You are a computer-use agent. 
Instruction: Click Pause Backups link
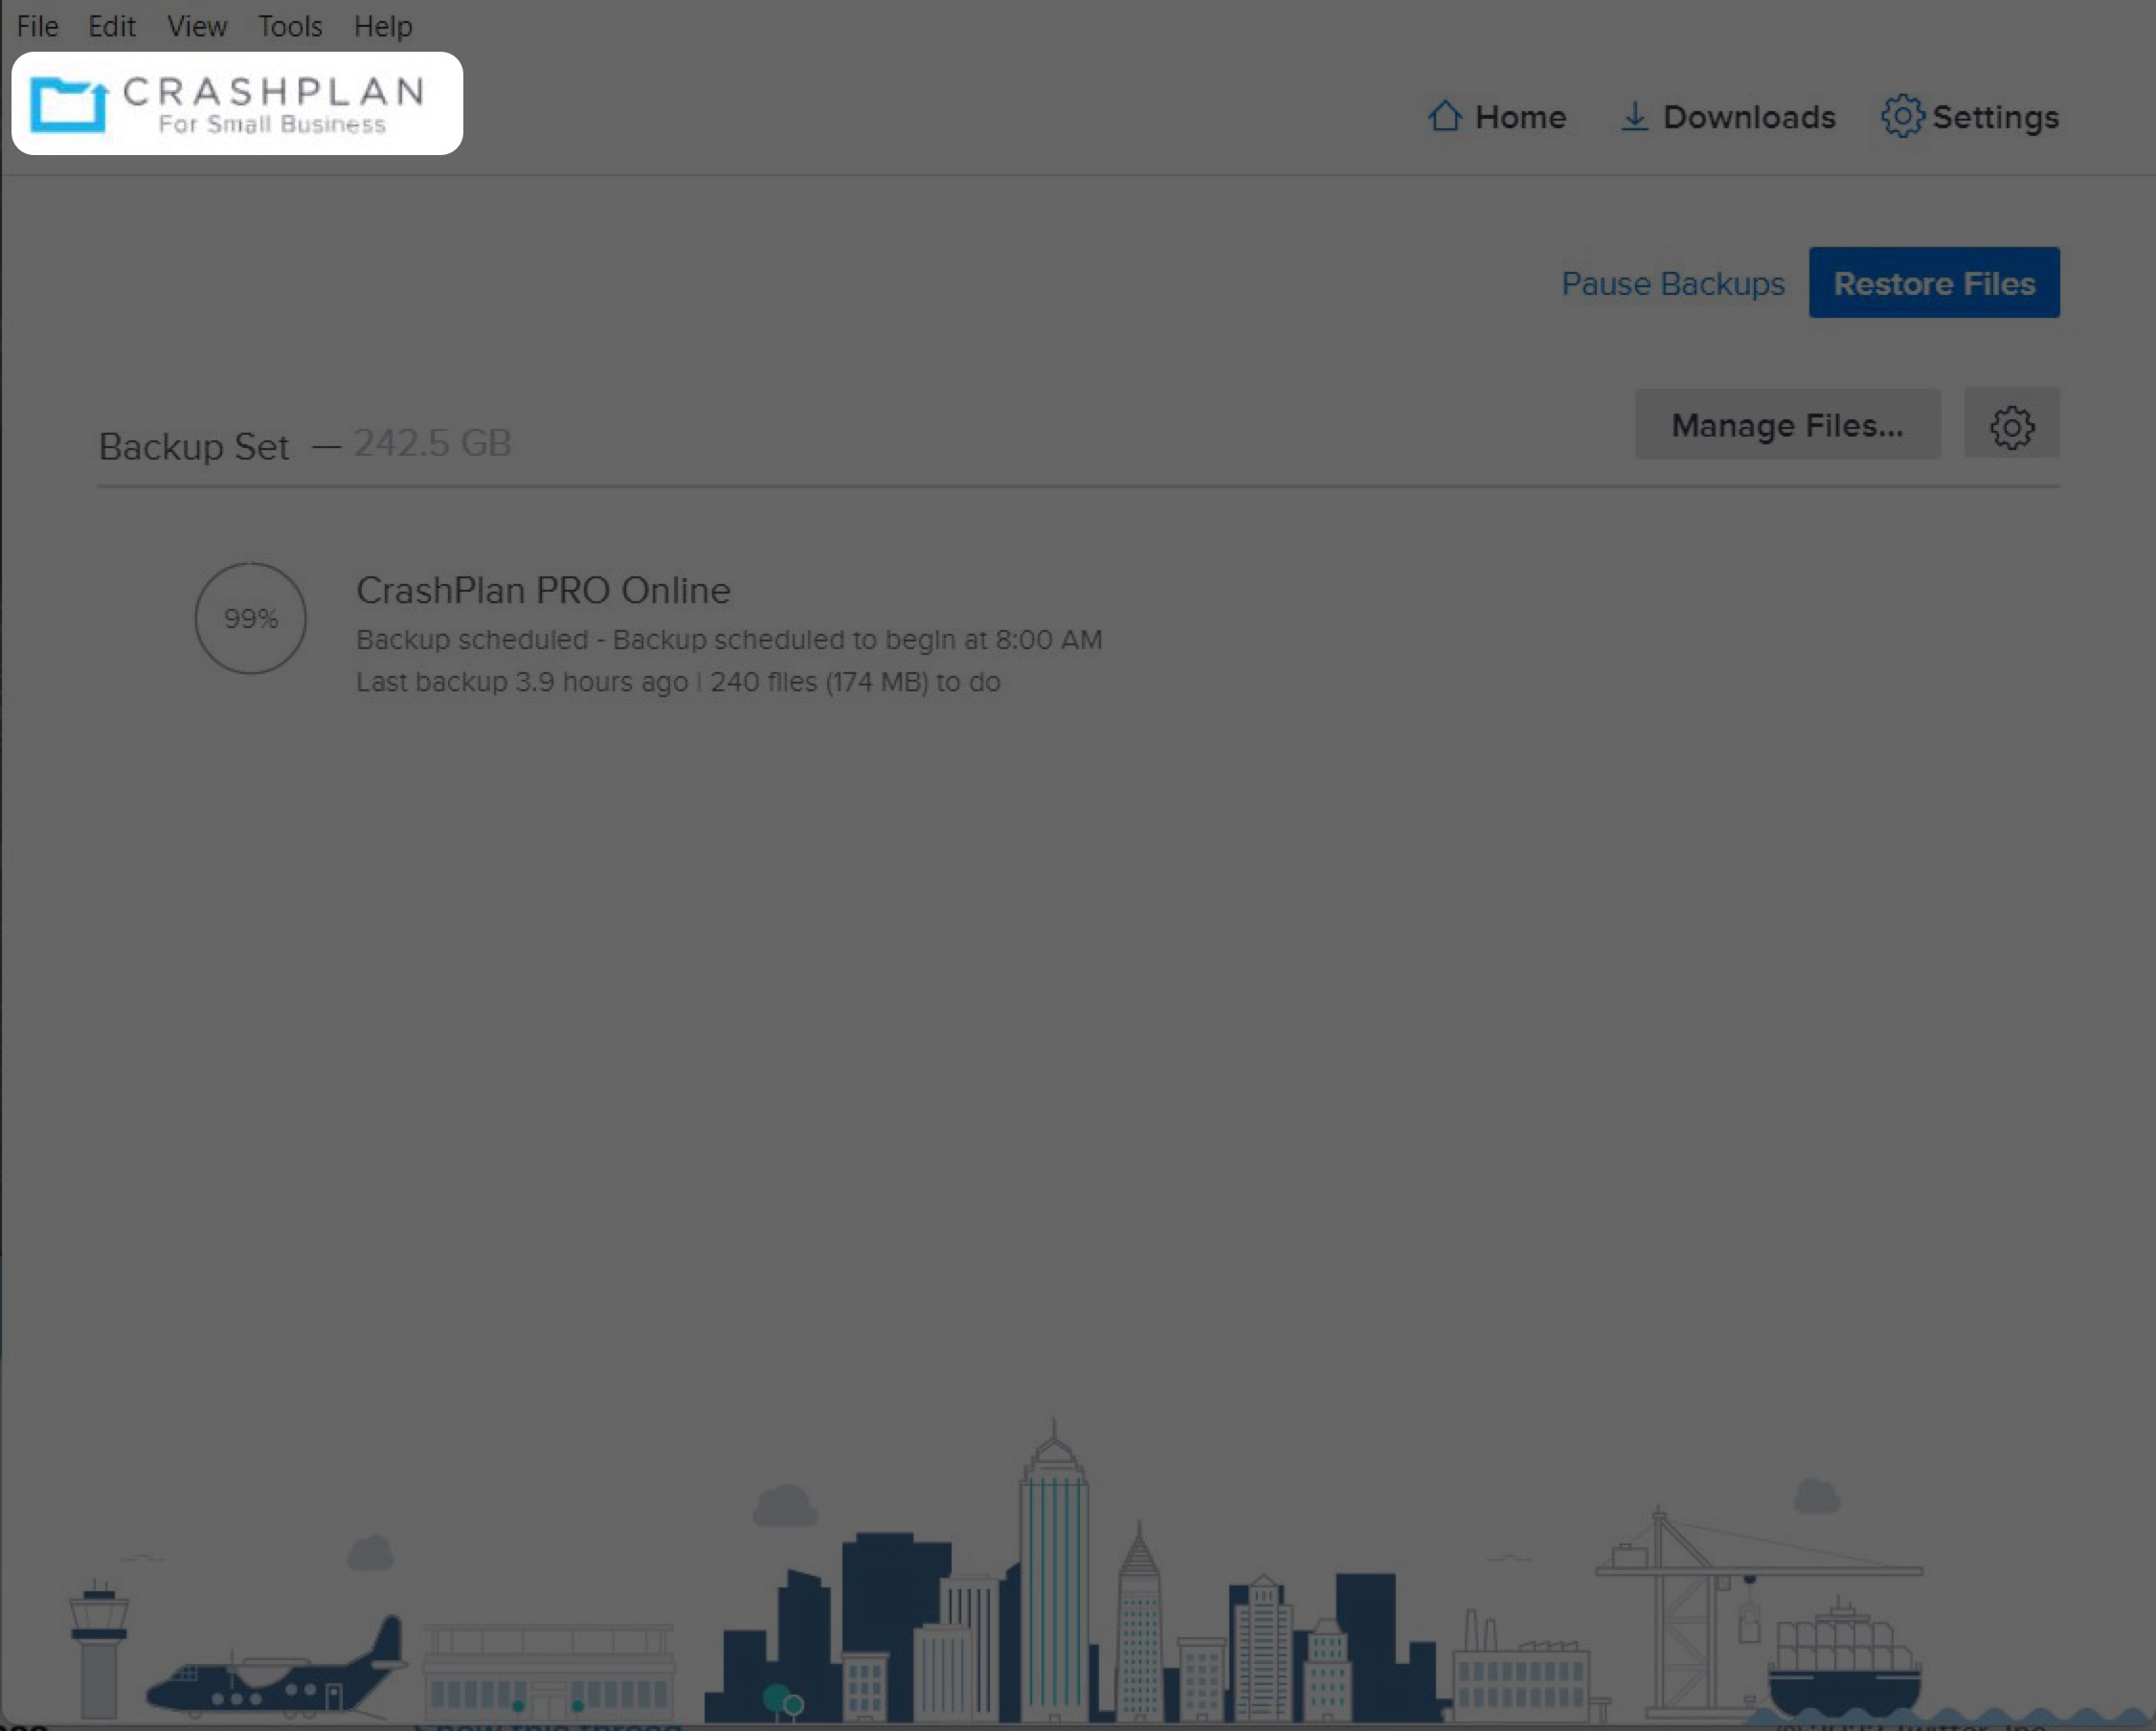(1673, 284)
